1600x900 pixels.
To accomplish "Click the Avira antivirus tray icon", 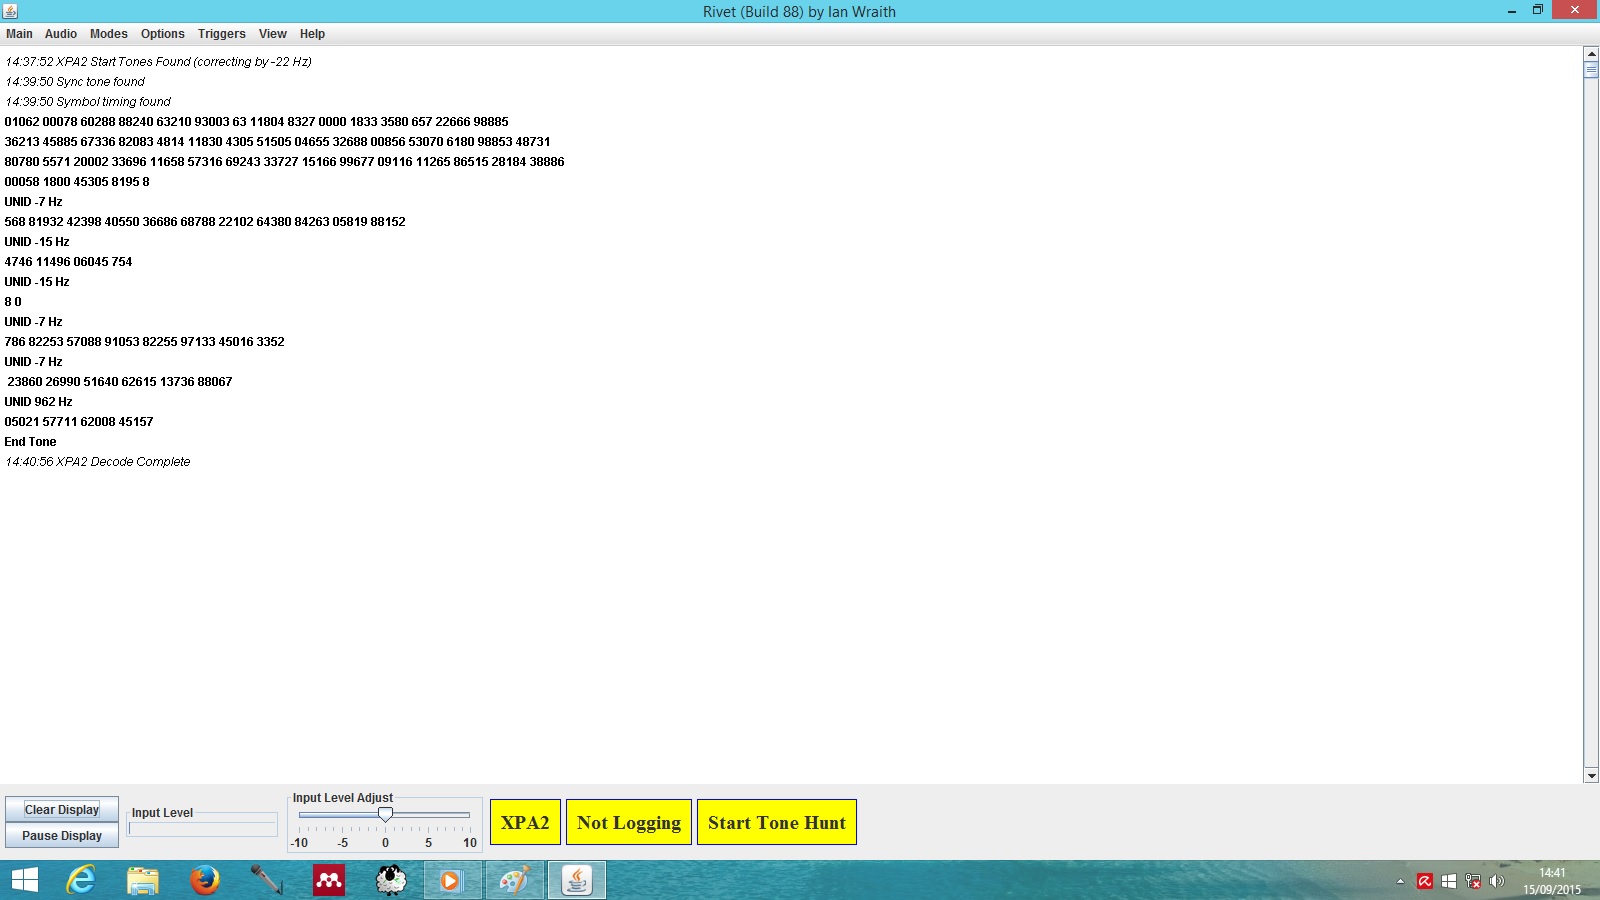I will pos(1425,881).
